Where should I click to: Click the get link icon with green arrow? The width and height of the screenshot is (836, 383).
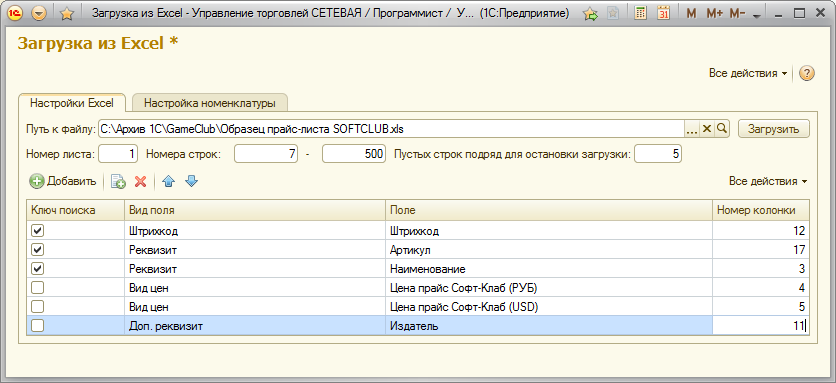coord(591,14)
